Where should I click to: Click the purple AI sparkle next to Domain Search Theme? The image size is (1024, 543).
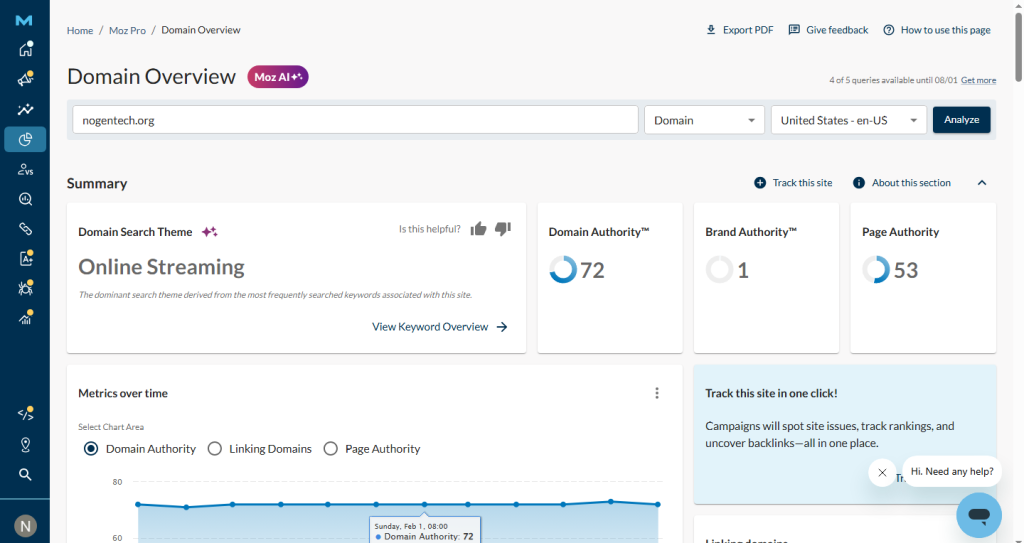[x=210, y=232]
